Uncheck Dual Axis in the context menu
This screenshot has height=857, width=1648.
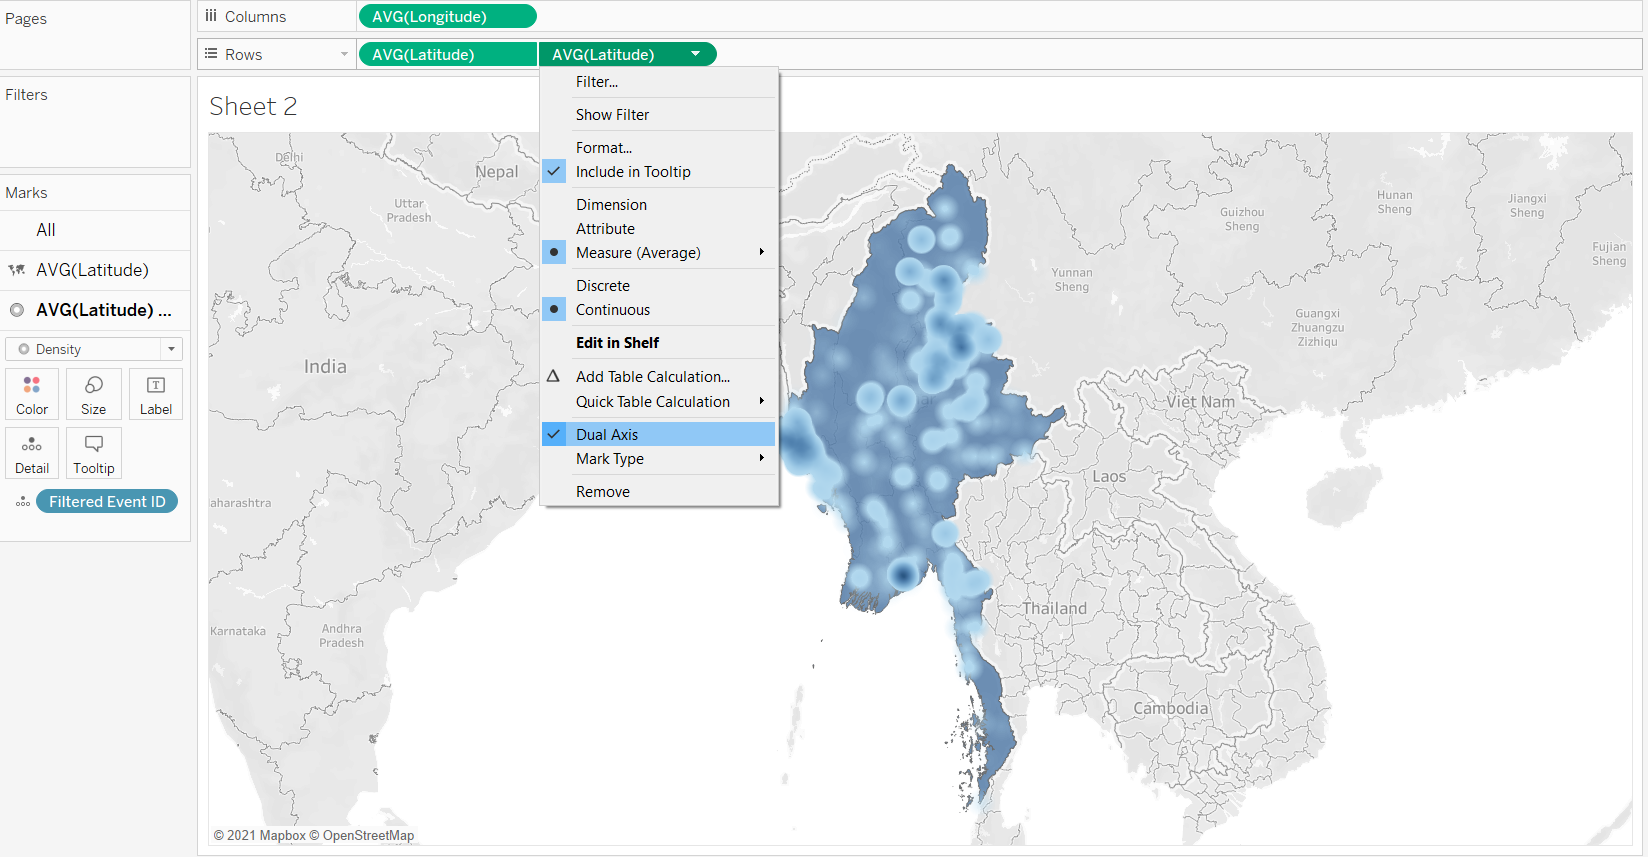[x=607, y=434]
